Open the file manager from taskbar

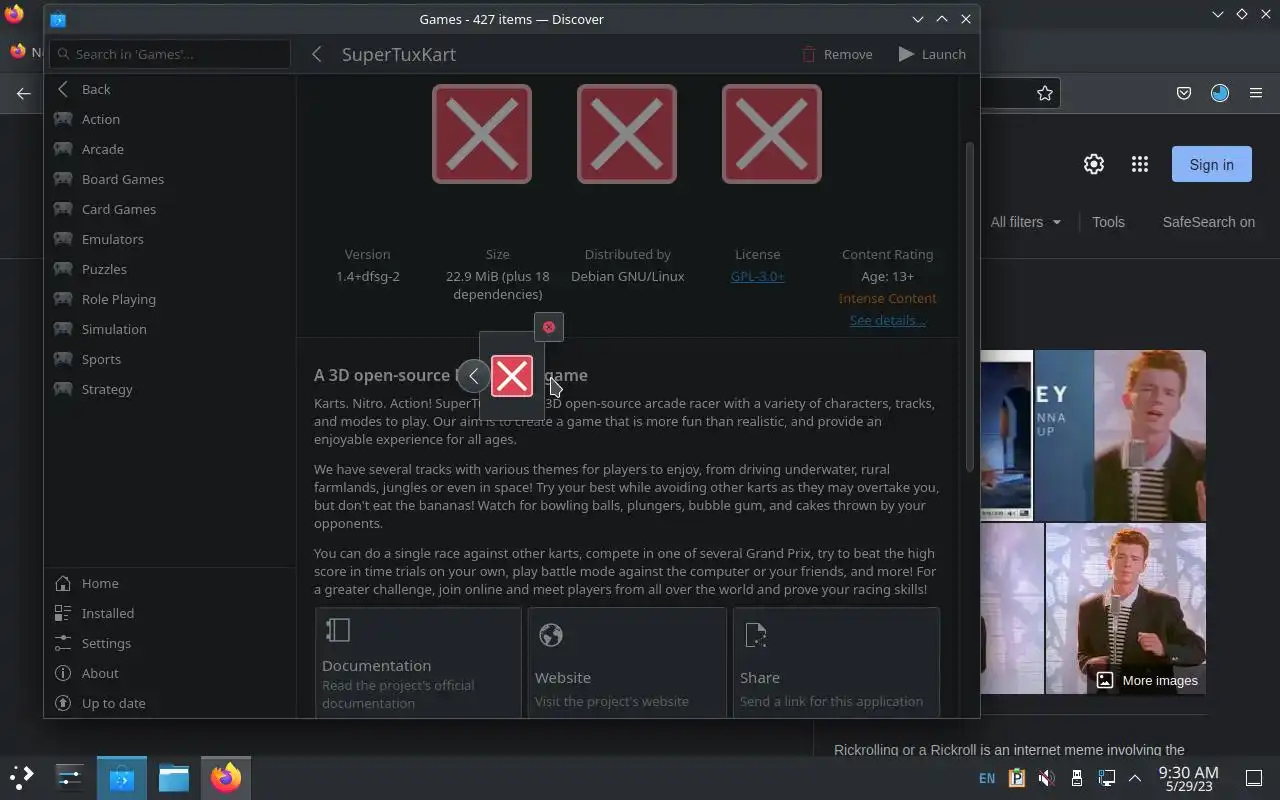pyautogui.click(x=173, y=777)
